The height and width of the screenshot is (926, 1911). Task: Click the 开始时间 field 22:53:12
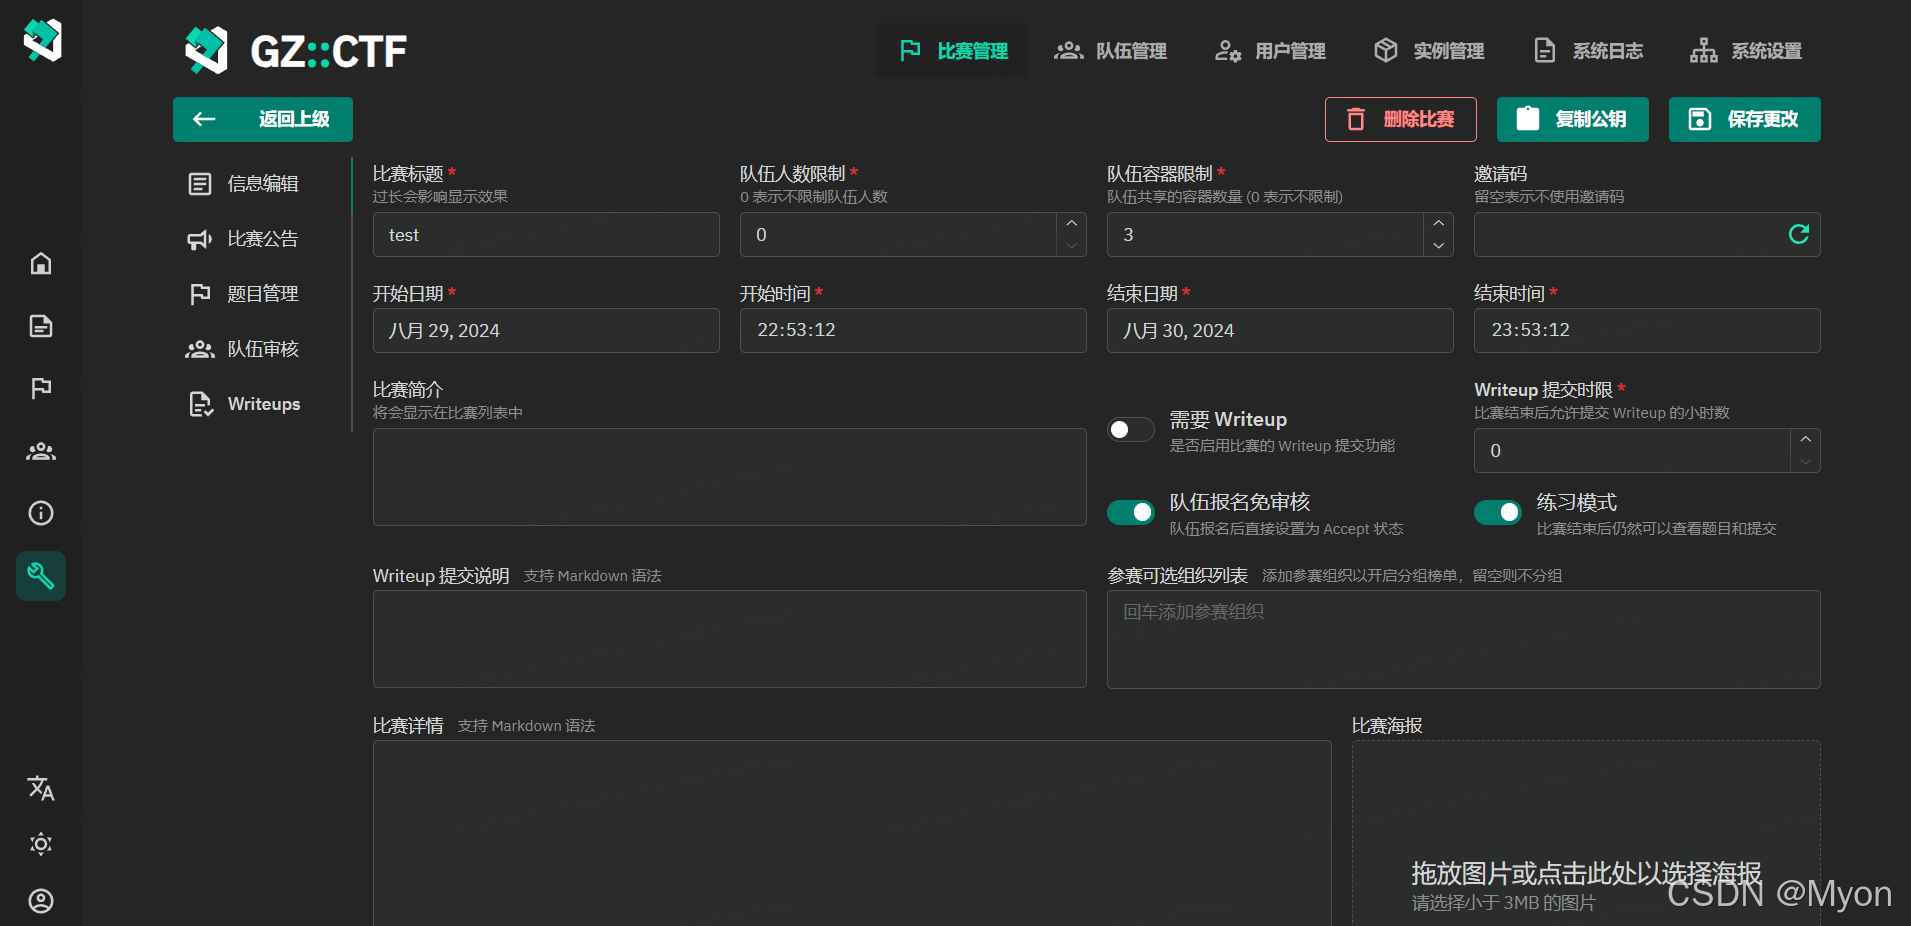(x=913, y=330)
